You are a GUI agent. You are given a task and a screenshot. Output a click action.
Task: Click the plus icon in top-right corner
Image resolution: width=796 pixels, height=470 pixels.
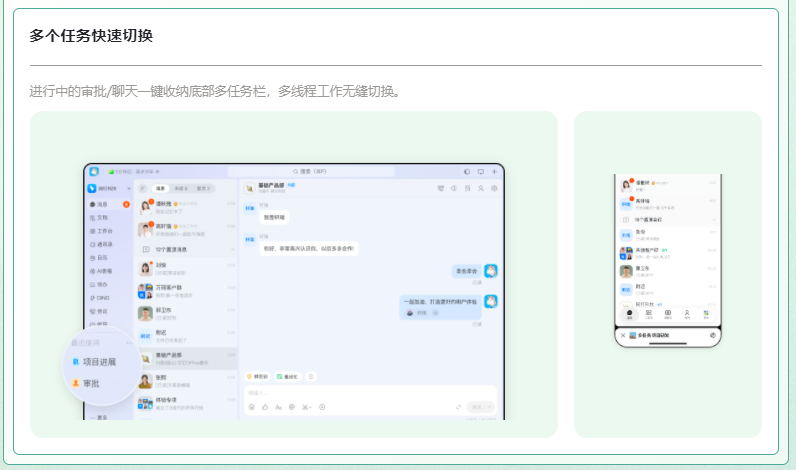tap(494, 172)
